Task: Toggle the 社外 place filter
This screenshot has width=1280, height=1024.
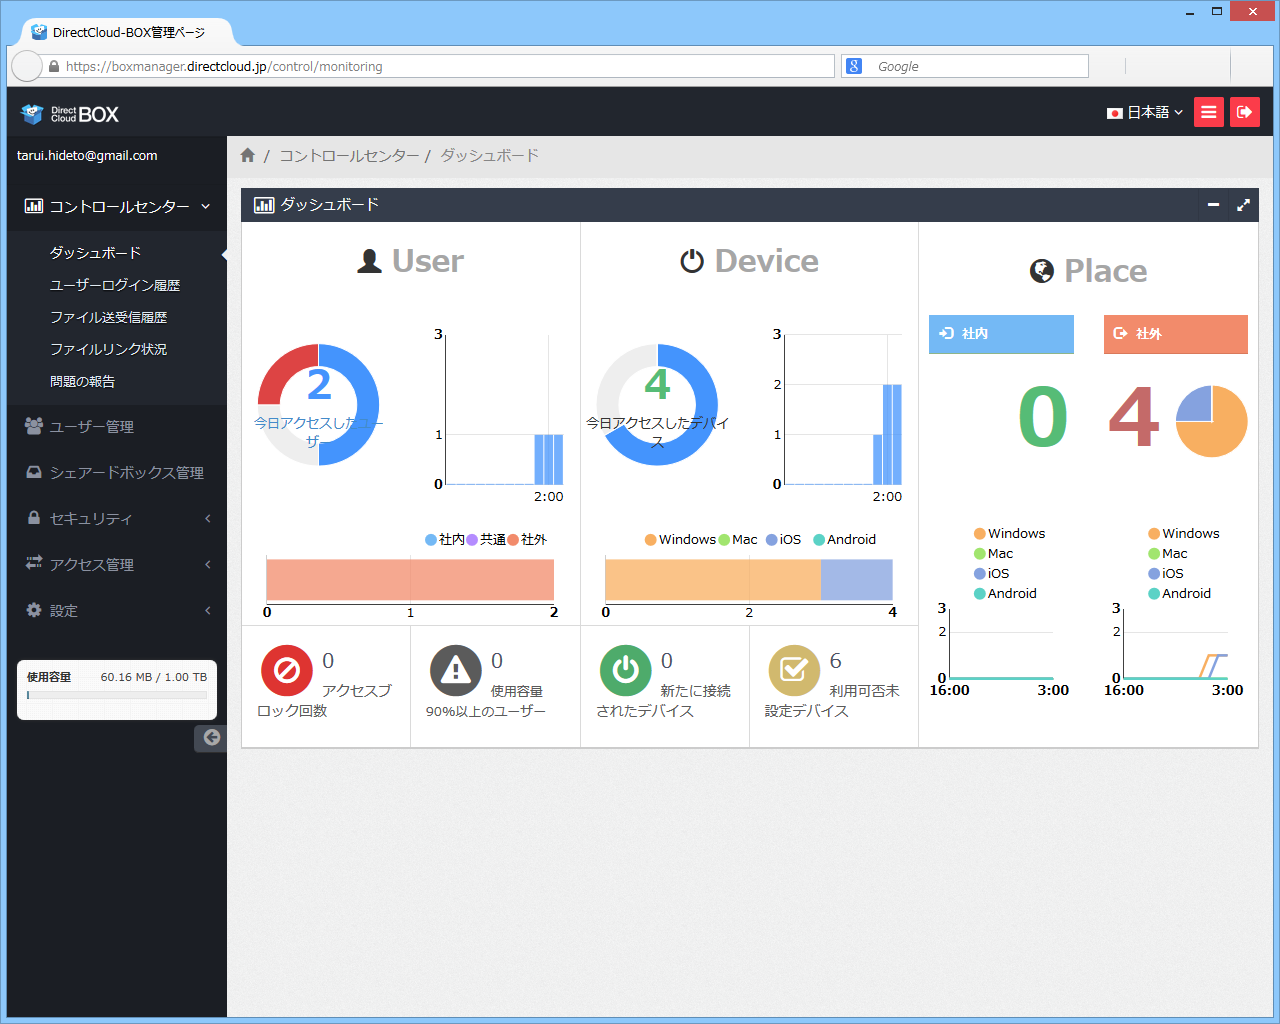Action: pyautogui.click(x=1175, y=334)
